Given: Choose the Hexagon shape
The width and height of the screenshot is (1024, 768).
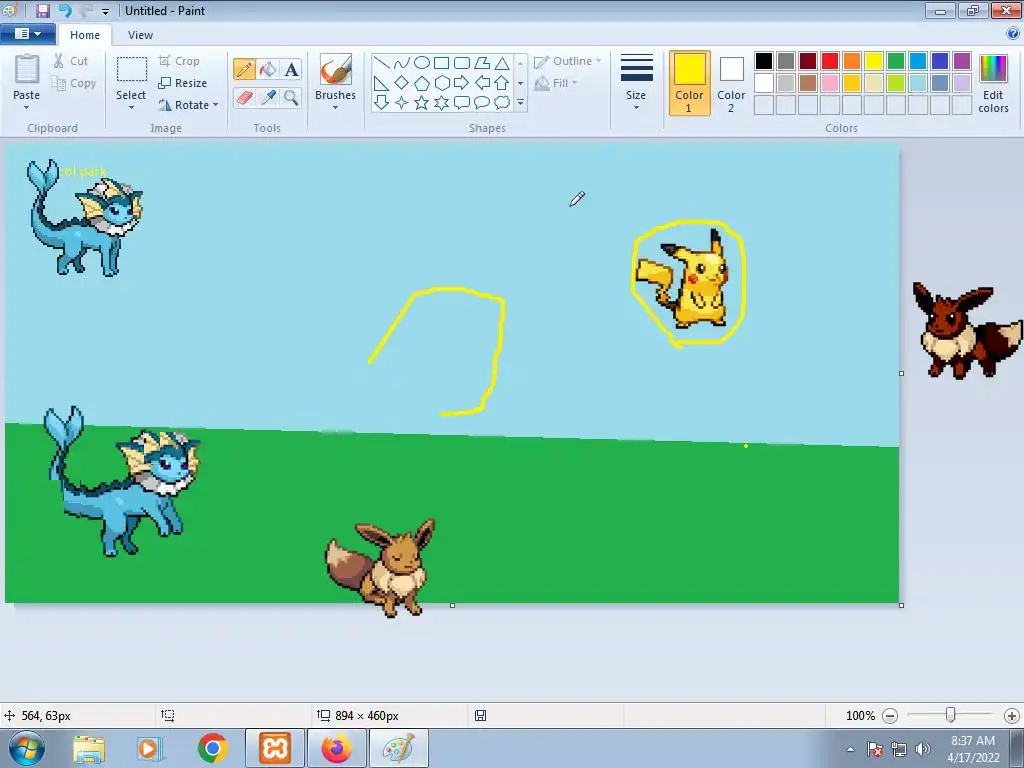Looking at the screenshot, I should point(442,83).
